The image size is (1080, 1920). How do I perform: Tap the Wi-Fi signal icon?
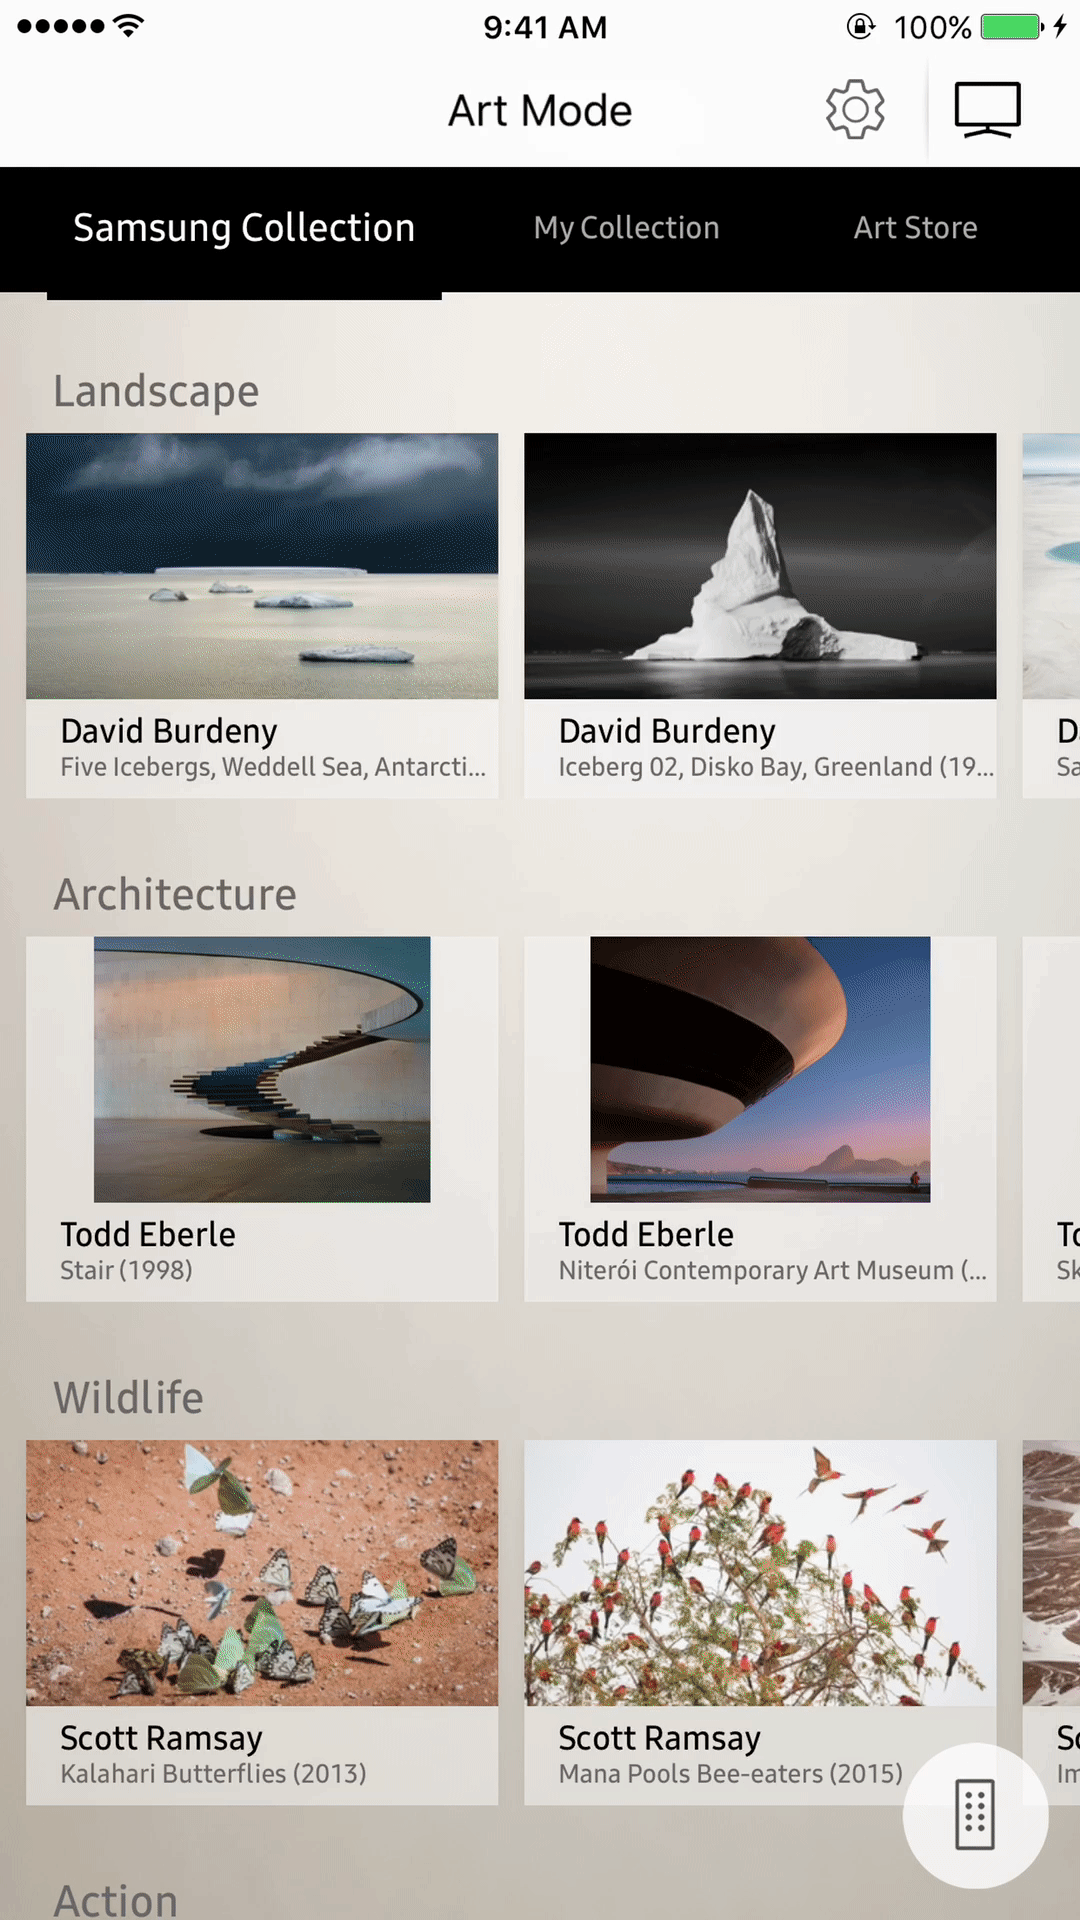click(x=128, y=26)
